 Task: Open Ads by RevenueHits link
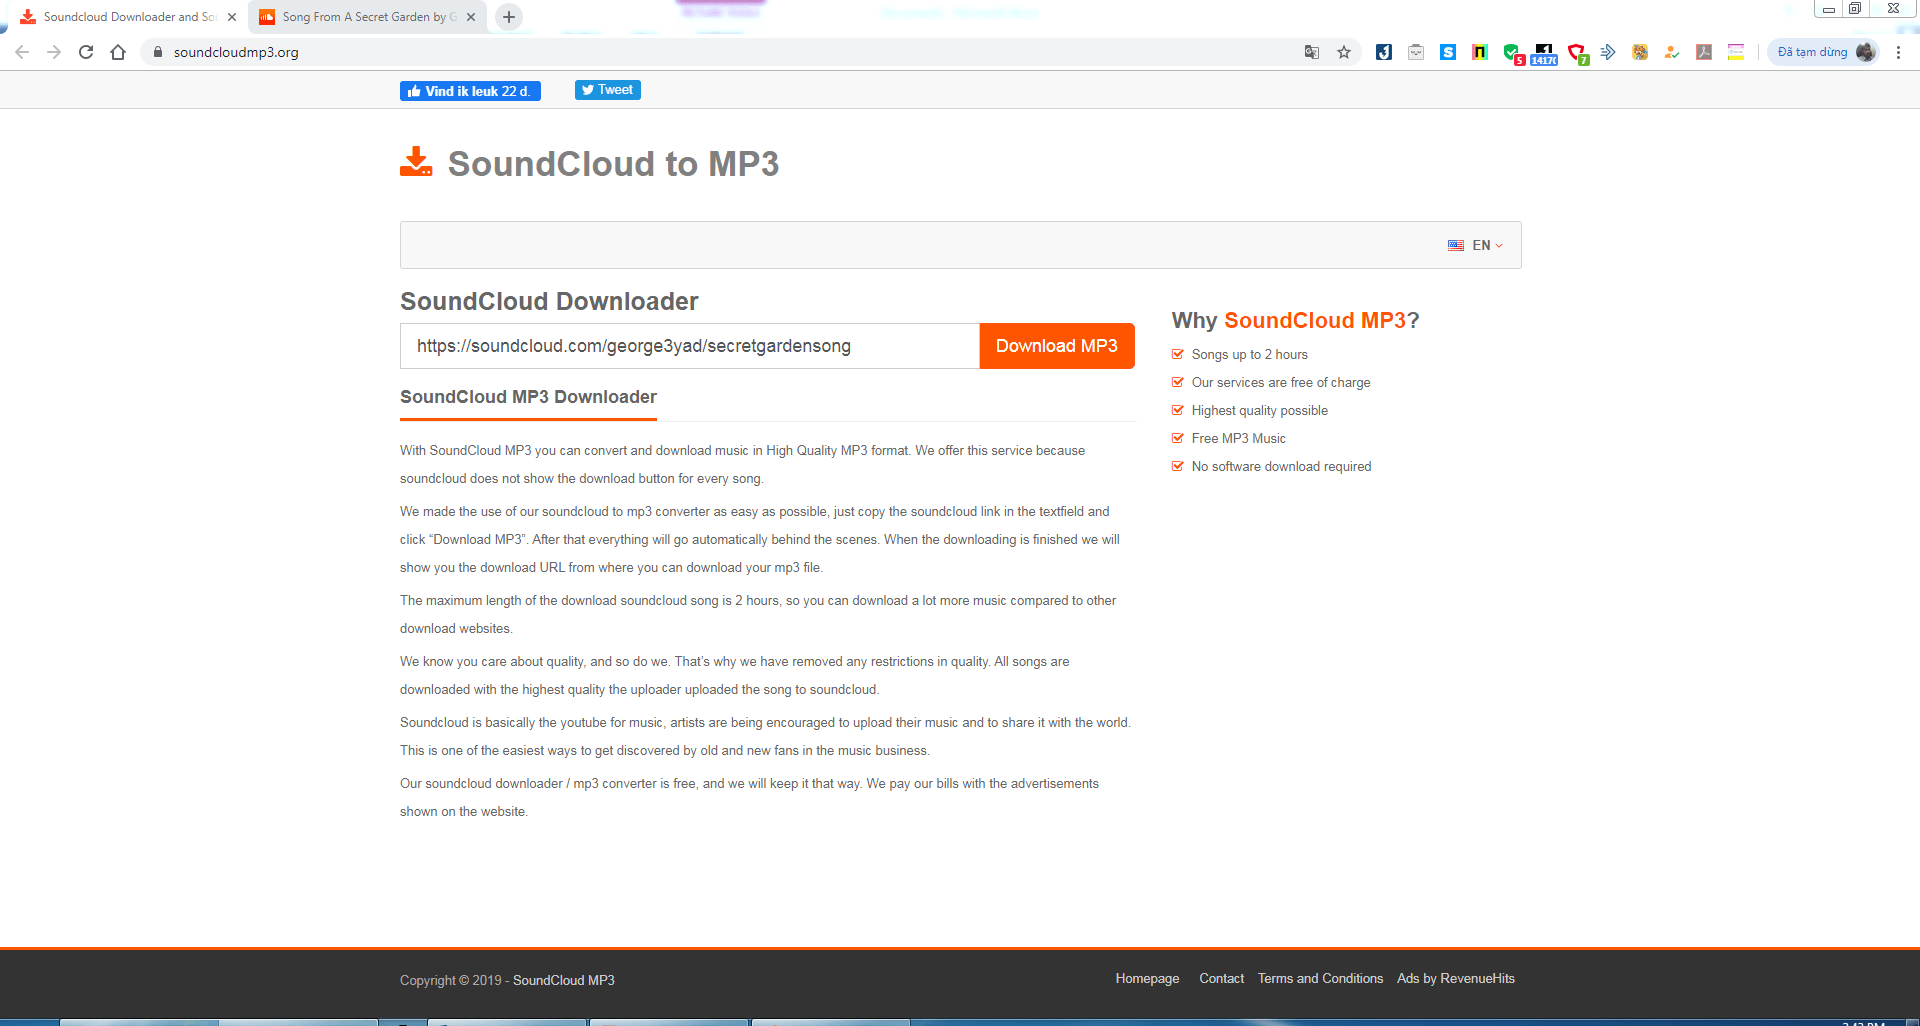pyautogui.click(x=1456, y=978)
